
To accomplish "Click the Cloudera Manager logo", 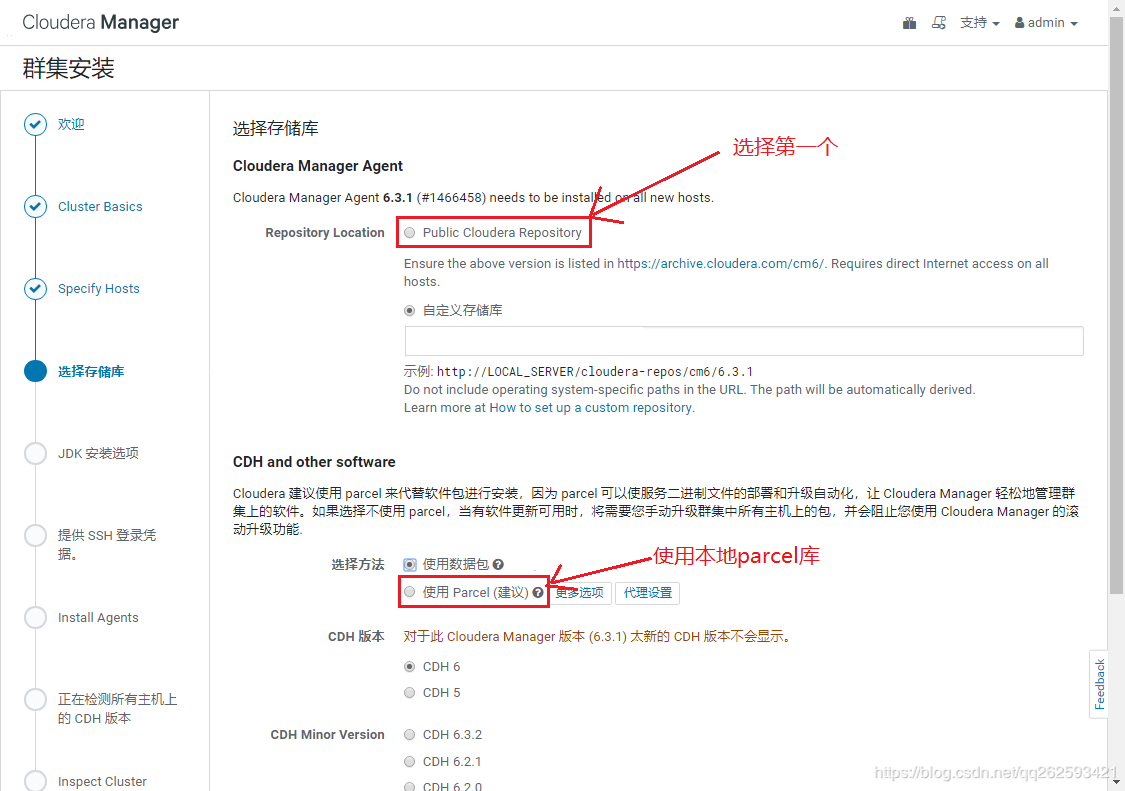I will 100,22.
